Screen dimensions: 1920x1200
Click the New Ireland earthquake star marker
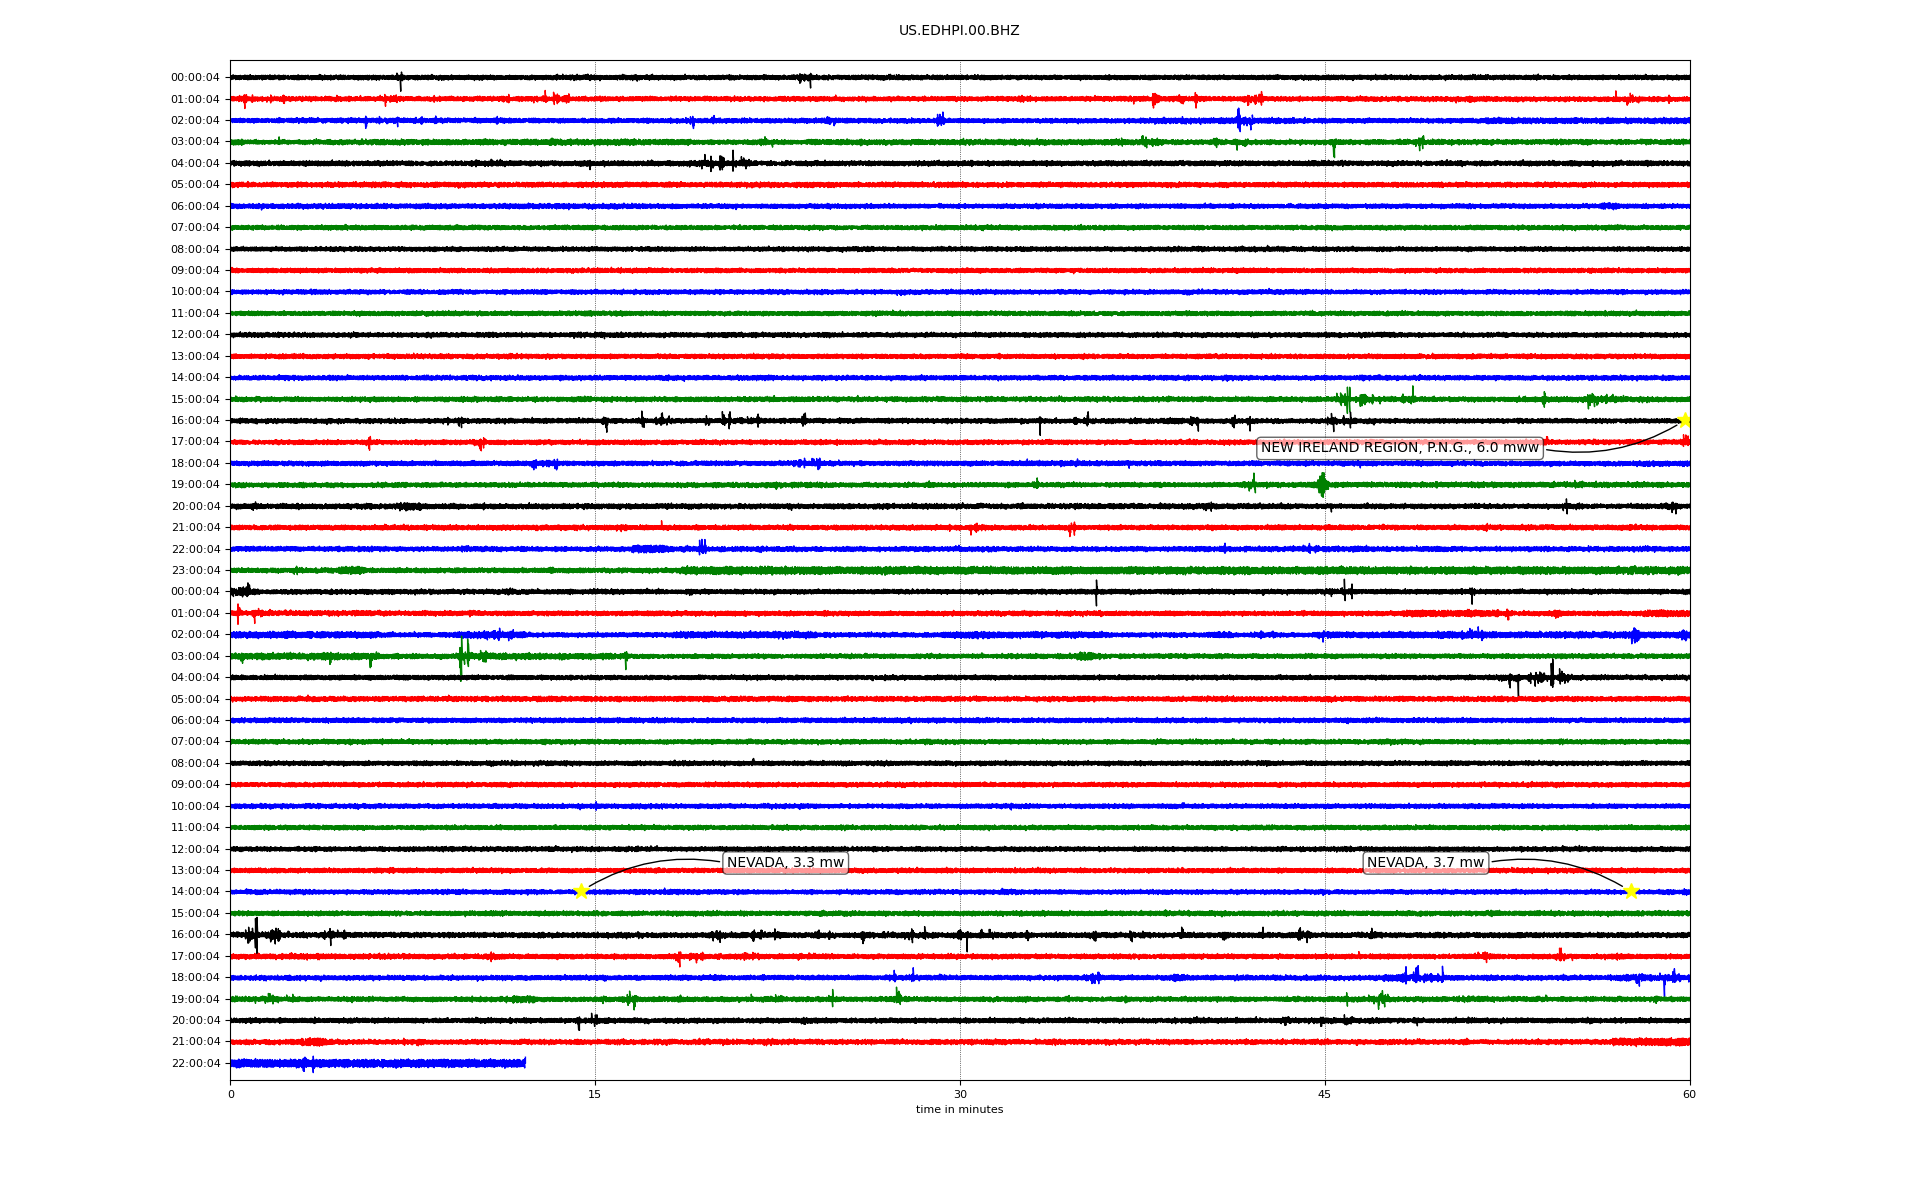(1685, 420)
